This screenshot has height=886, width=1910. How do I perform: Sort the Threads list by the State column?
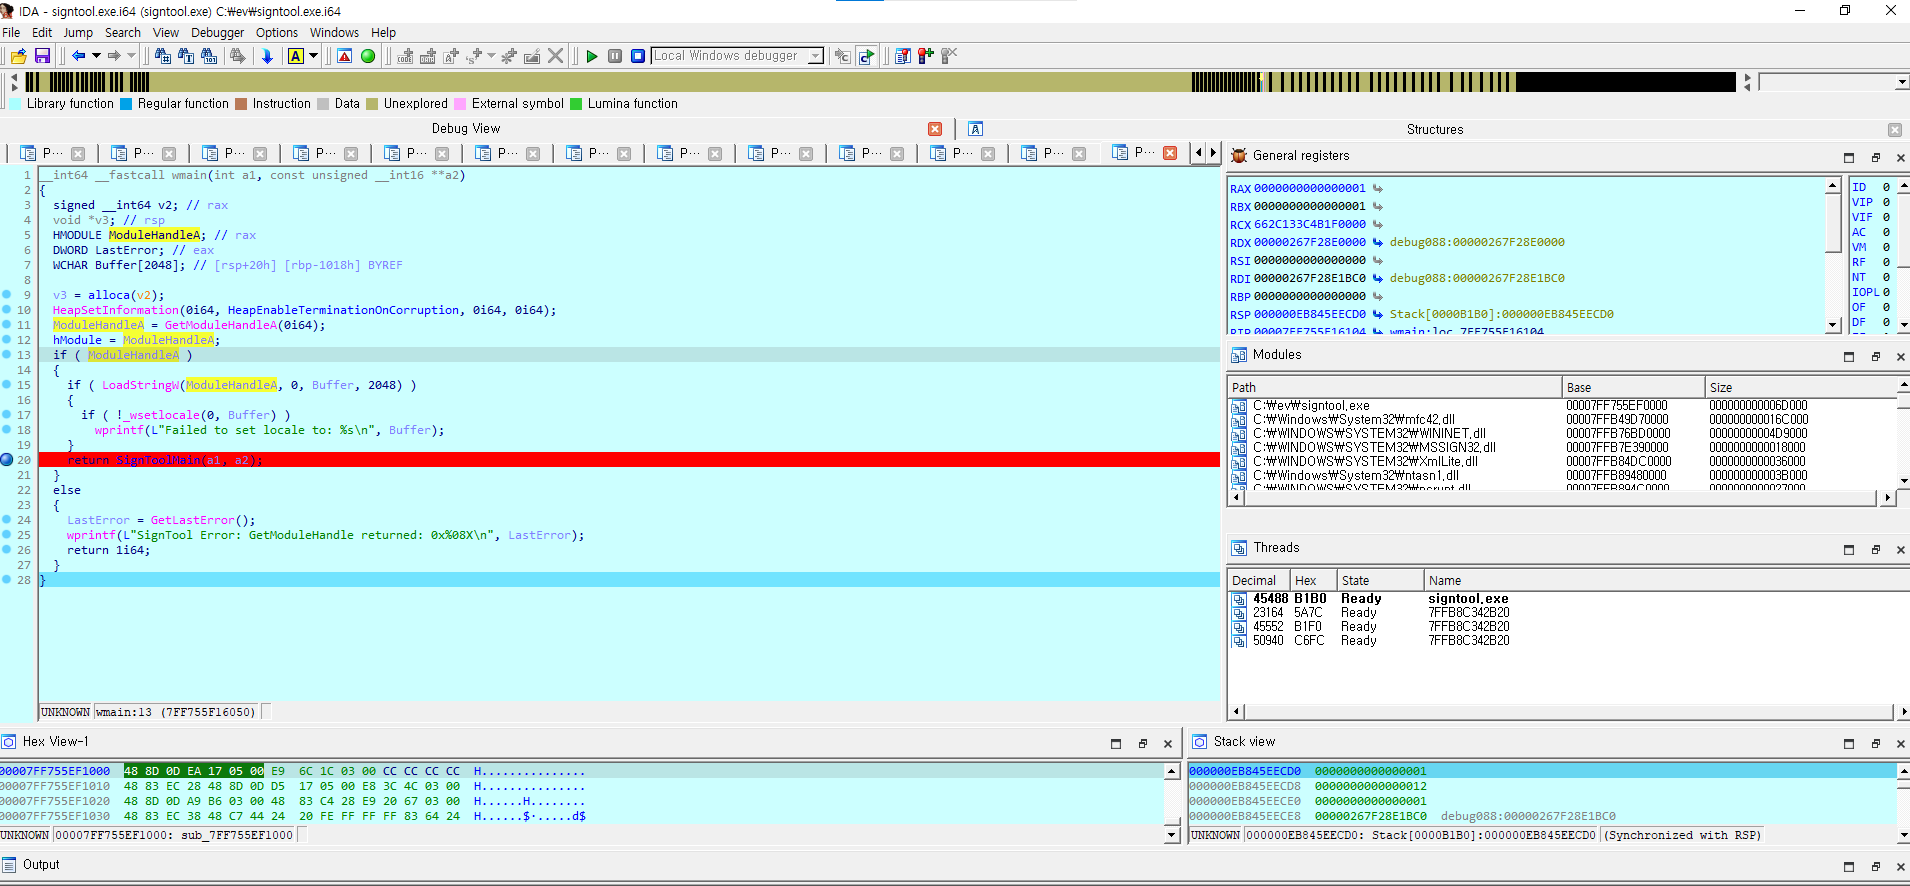[x=1380, y=580]
